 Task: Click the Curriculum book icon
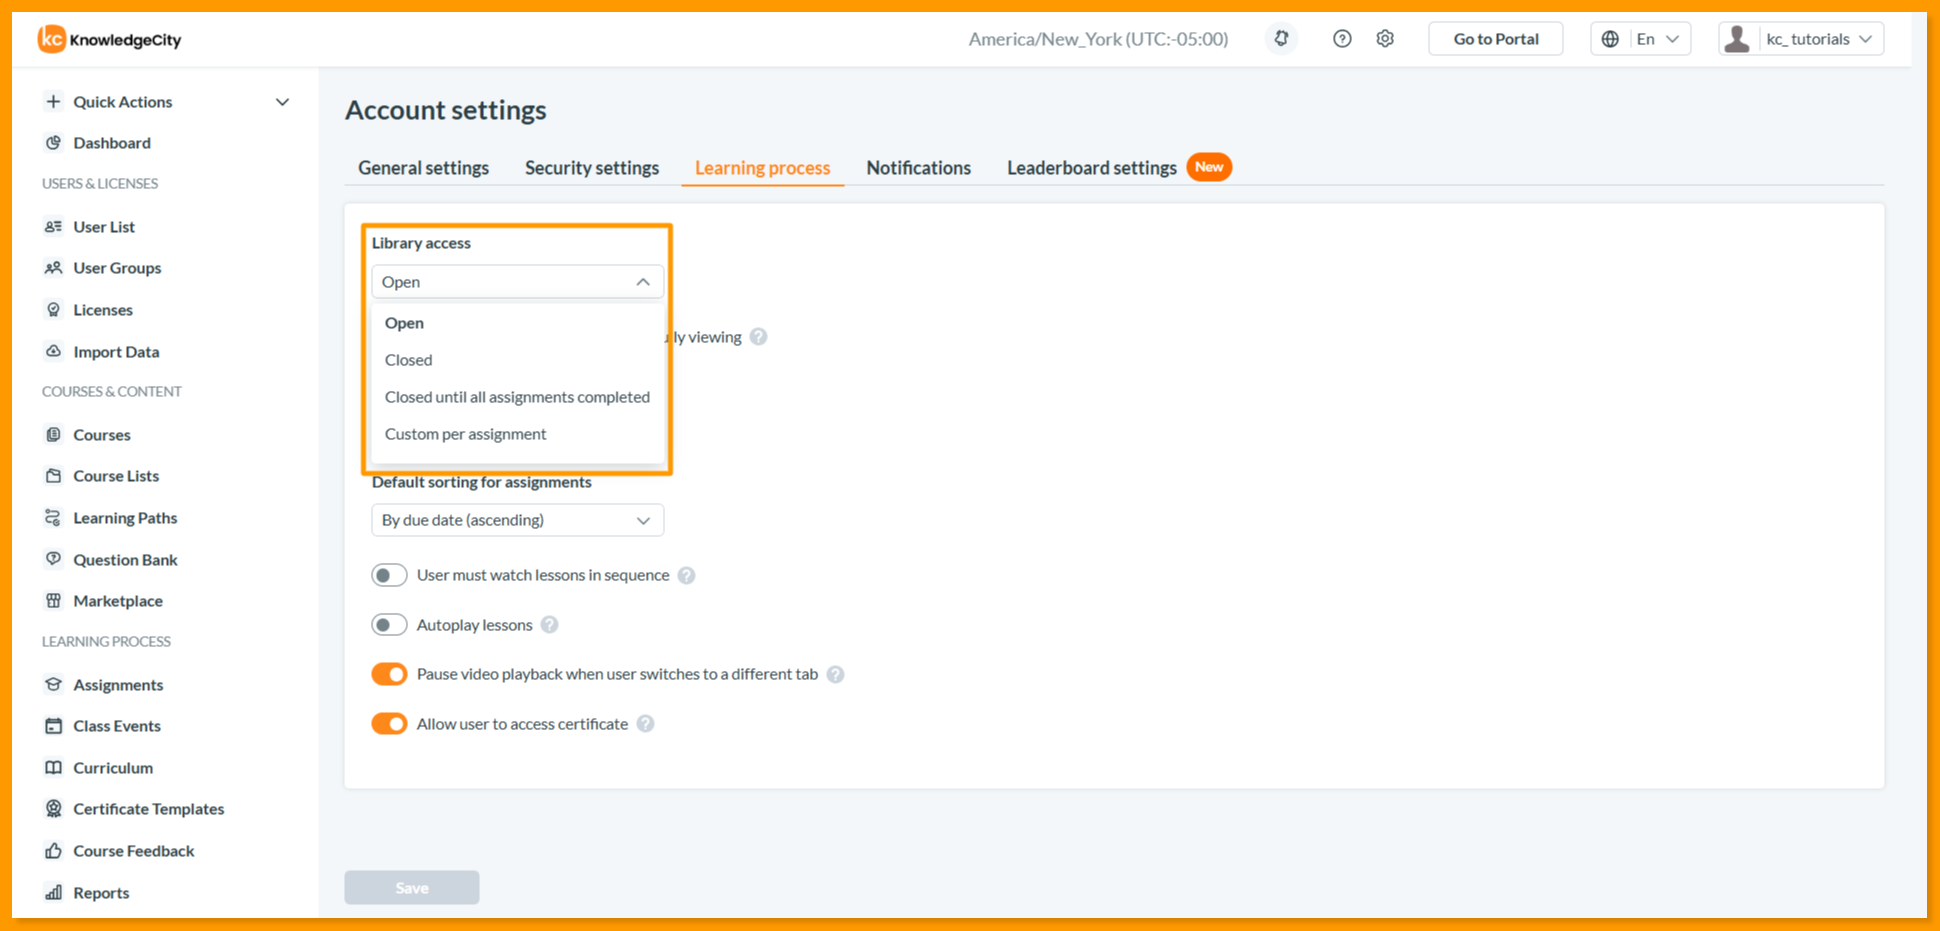tap(54, 768)
